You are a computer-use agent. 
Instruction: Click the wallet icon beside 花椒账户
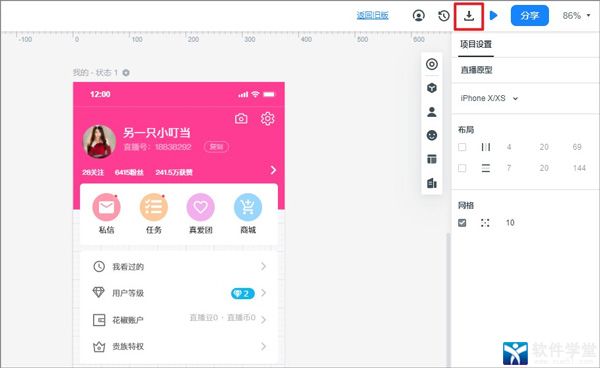tap(99, 320)
